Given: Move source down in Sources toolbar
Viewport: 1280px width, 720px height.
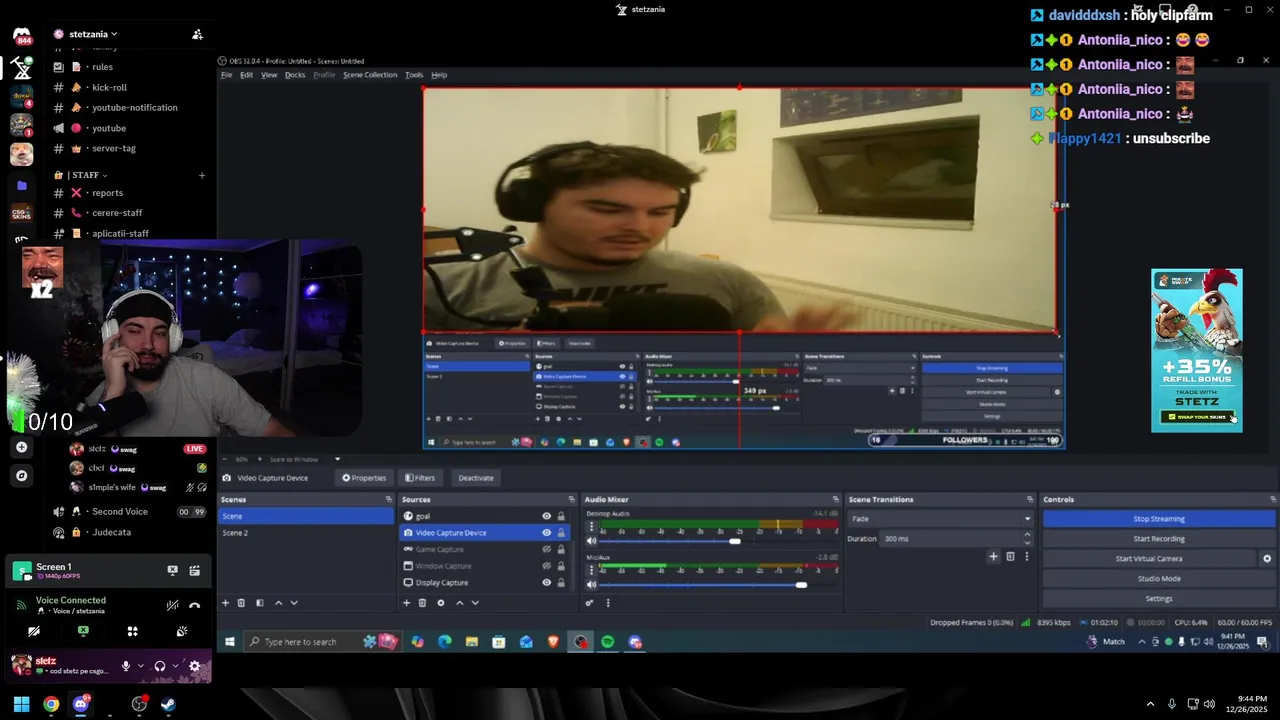Looking at the screenshot, I should [x=475, y=603].
